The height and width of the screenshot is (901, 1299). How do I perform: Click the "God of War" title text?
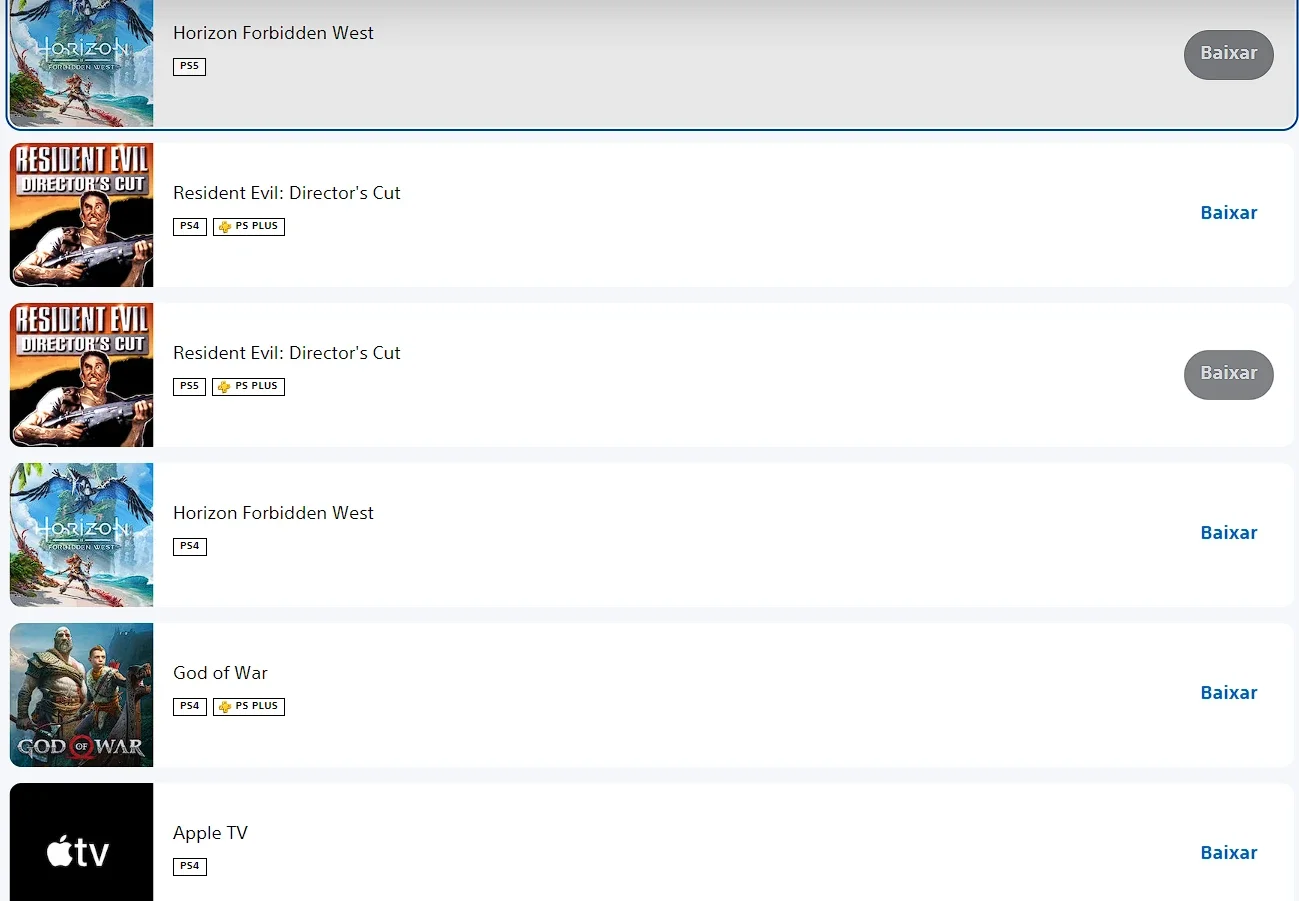coord(220,673)
